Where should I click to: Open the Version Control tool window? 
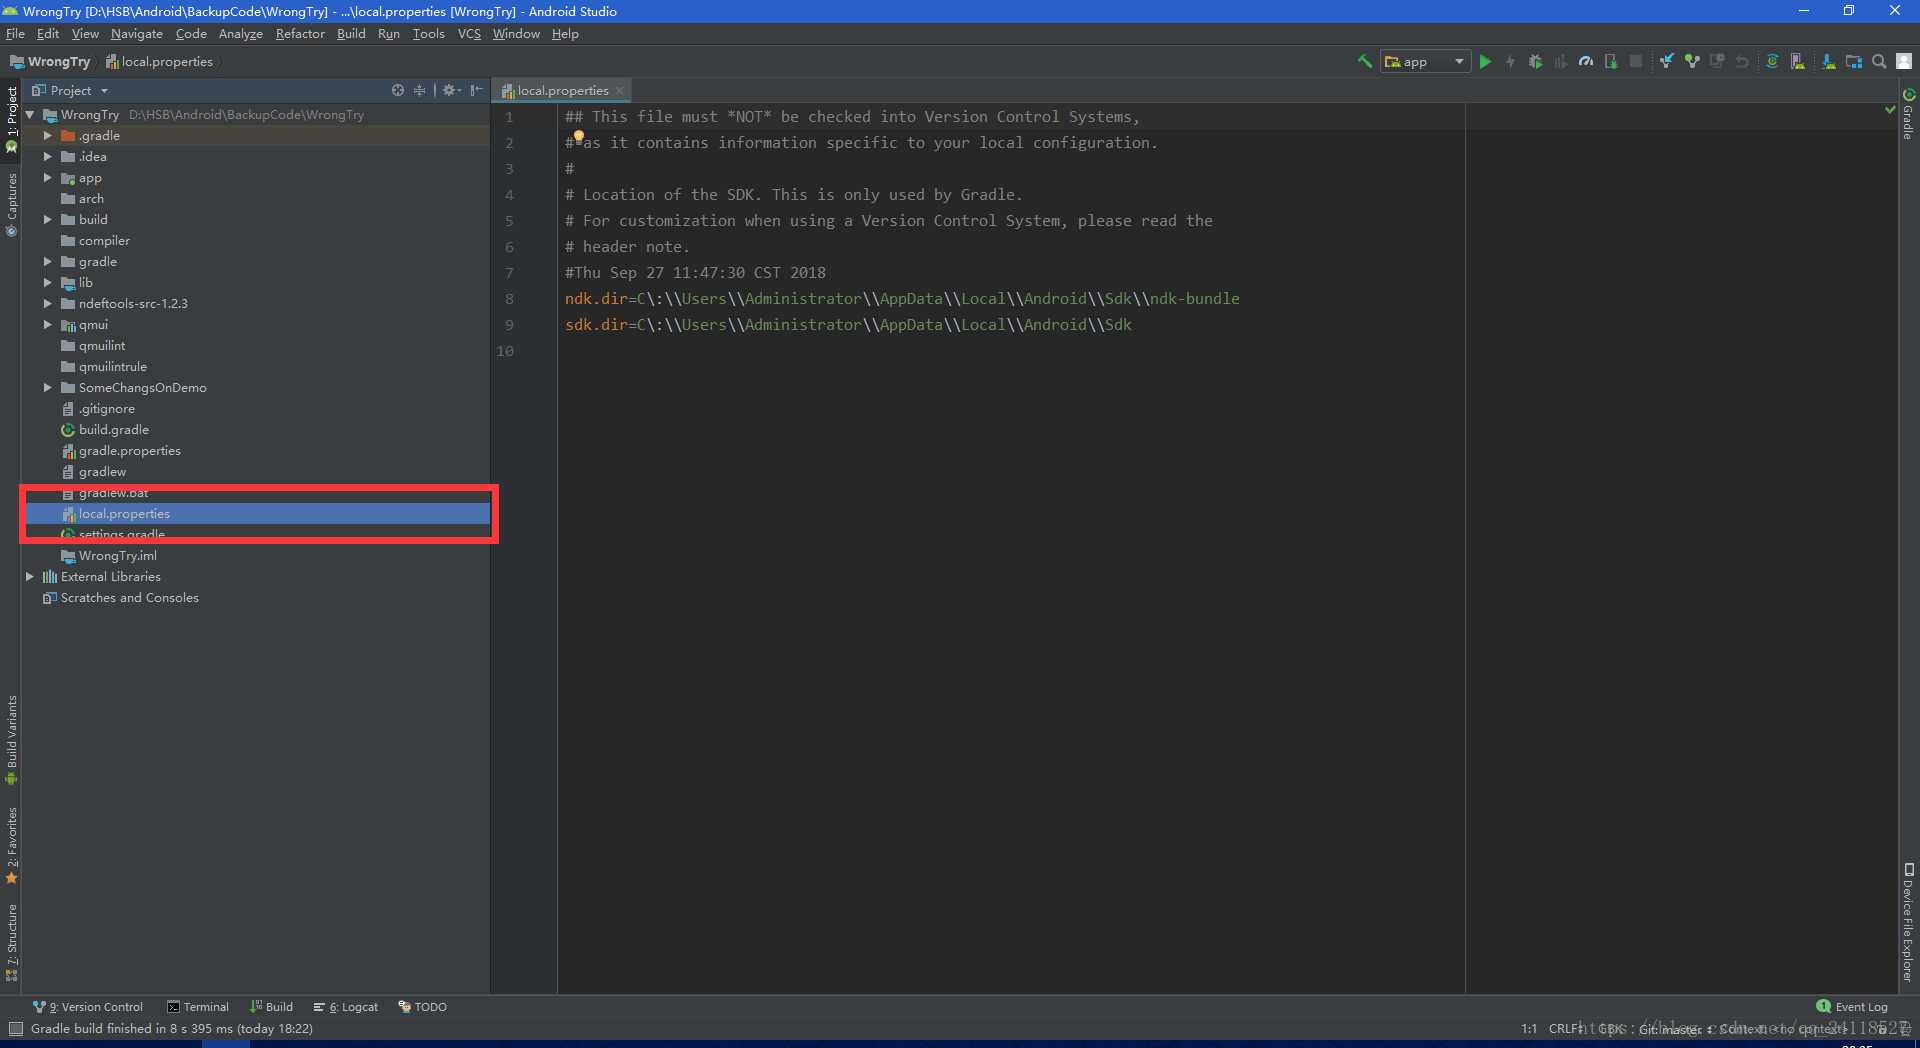(88, 1007)
